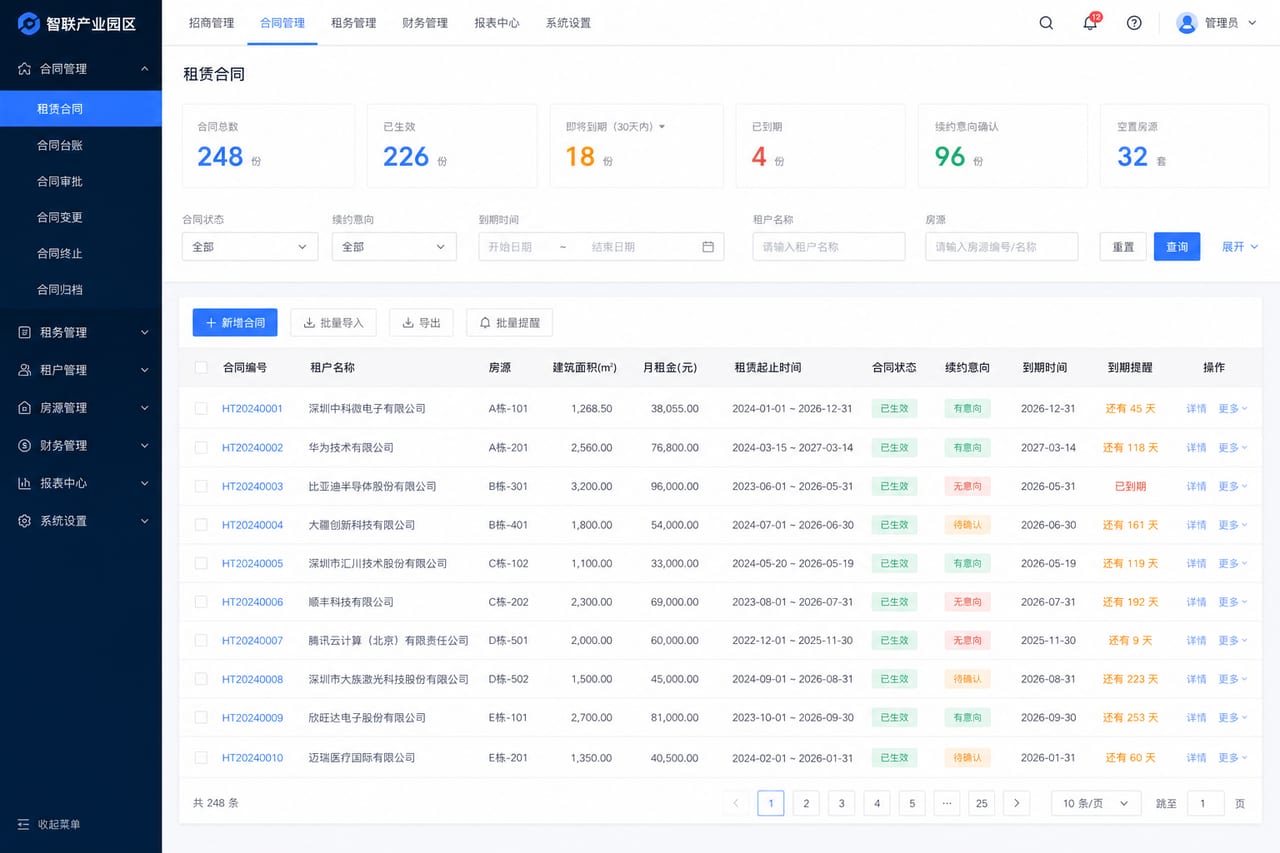Check the HT20240004 row checkbox

201,525
